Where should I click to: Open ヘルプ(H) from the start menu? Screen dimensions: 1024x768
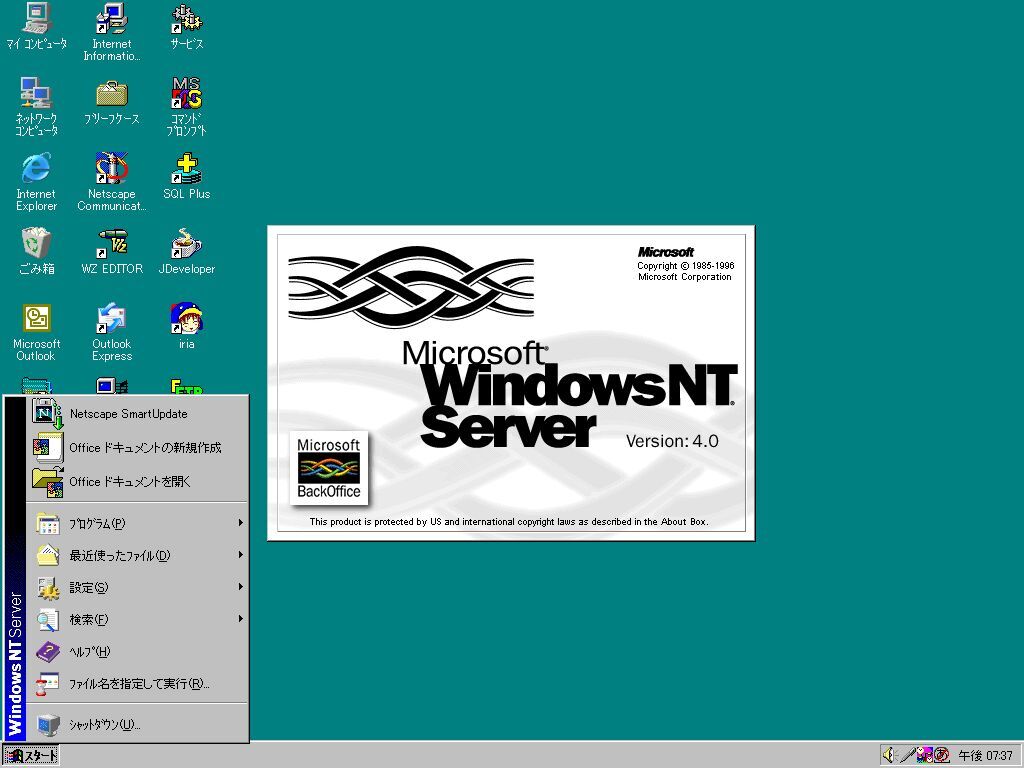[138, 651]
